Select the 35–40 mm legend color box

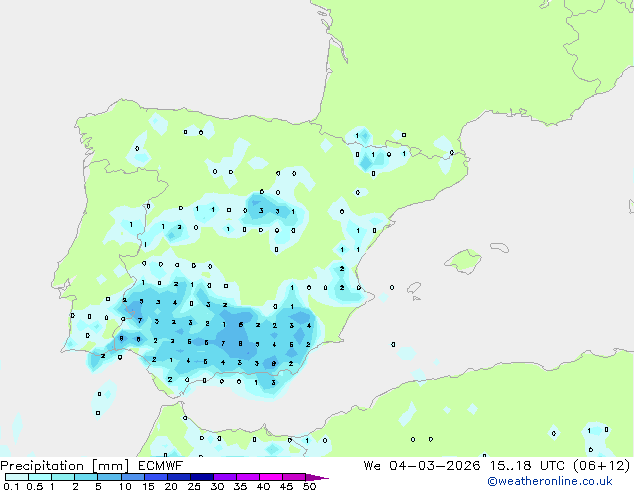coord(247,477)
